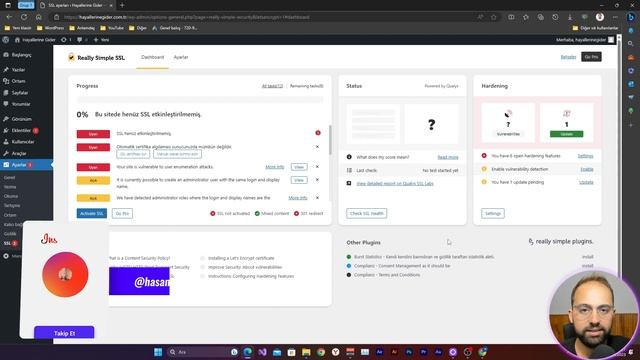
Task: Open the Başlangıç dashboard menu item
Action: 21,55
